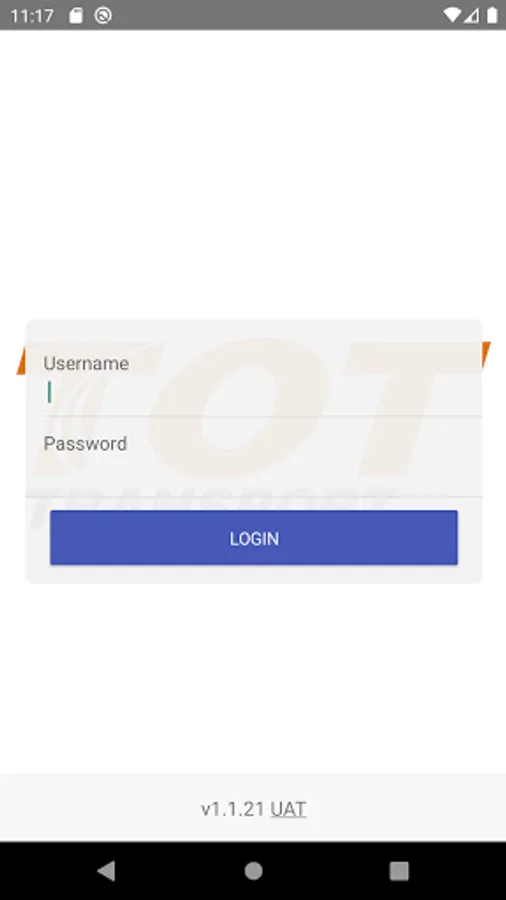Open recent apps with square button
Screen dimensions: 506x900
pos(399,871)
